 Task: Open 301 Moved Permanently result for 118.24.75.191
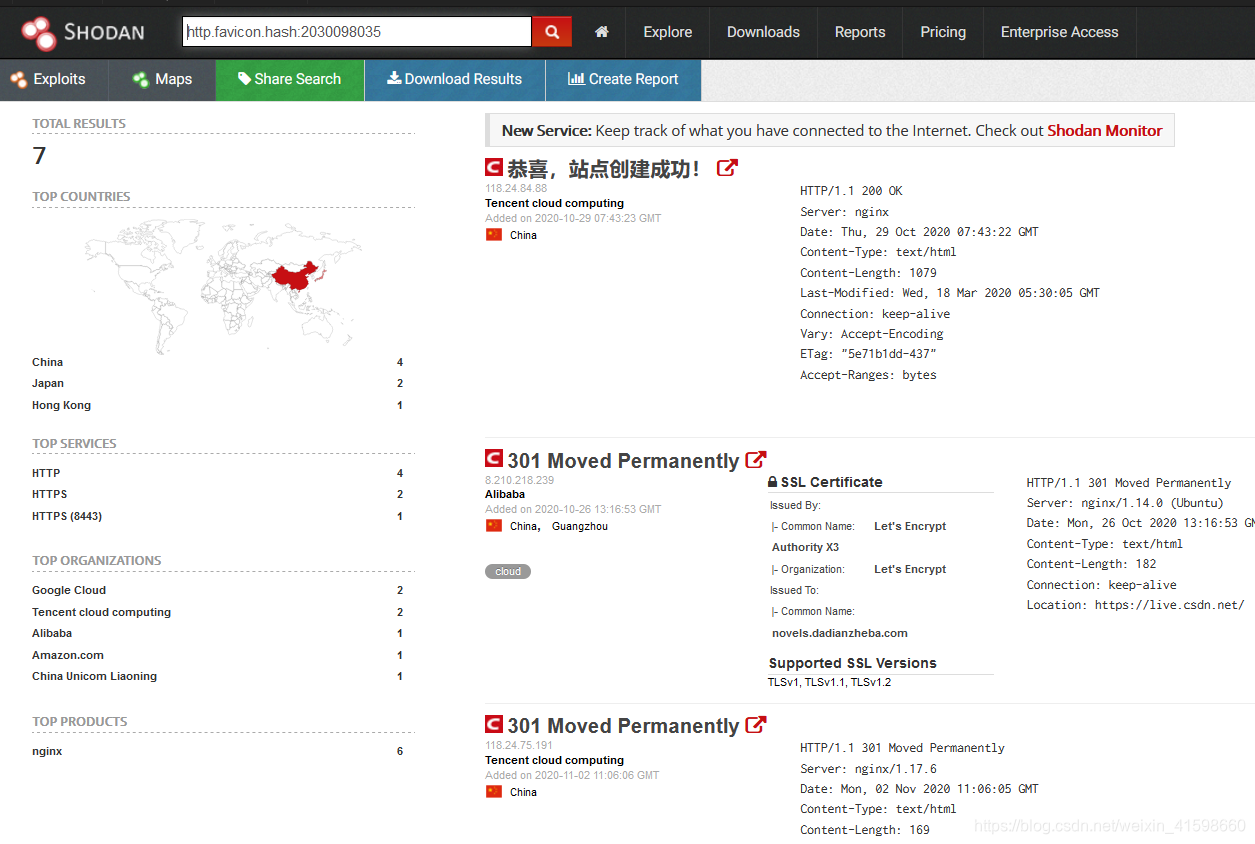click(623, 726)
